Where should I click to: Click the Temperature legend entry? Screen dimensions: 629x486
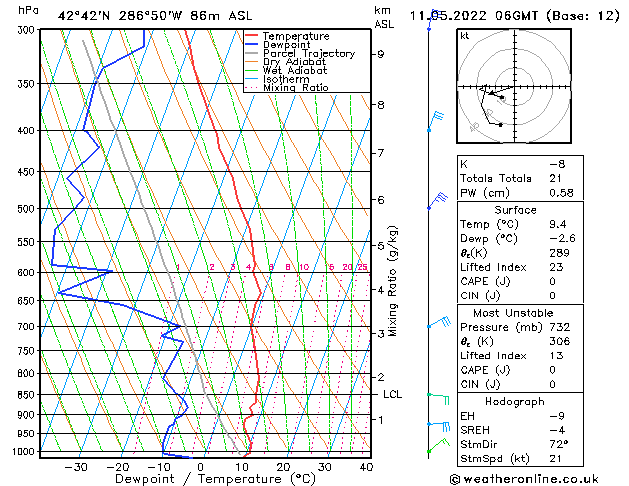(296, 36)
